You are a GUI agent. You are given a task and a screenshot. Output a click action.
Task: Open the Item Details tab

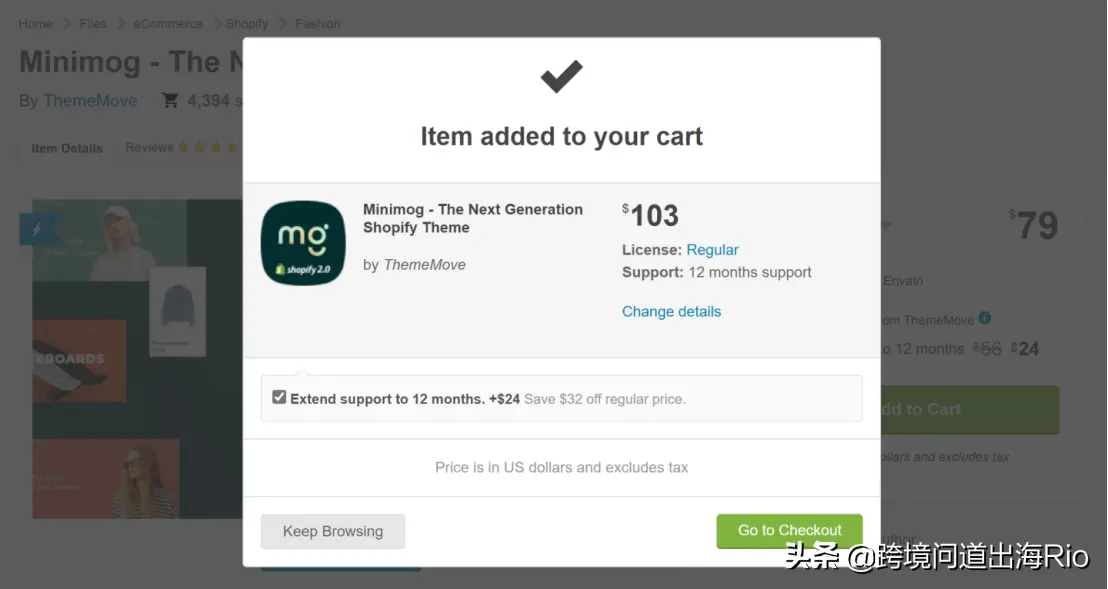coord(67,148)
